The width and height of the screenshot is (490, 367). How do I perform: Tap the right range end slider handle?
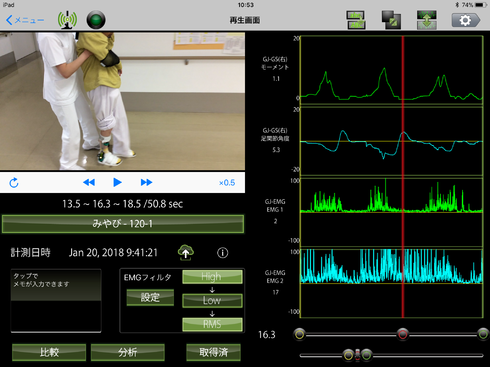click(483, 334)
